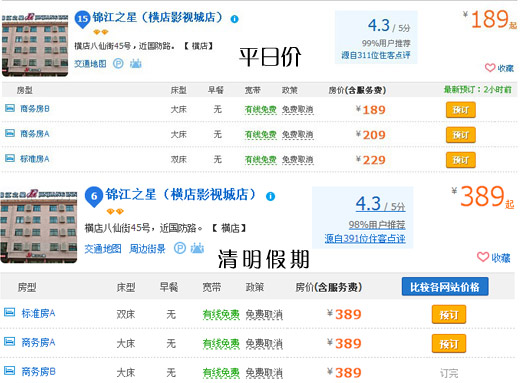This screenshot has width=520, height=383.
Task: Click large ¥189起 price at top
Action: (x=490, y=19)
